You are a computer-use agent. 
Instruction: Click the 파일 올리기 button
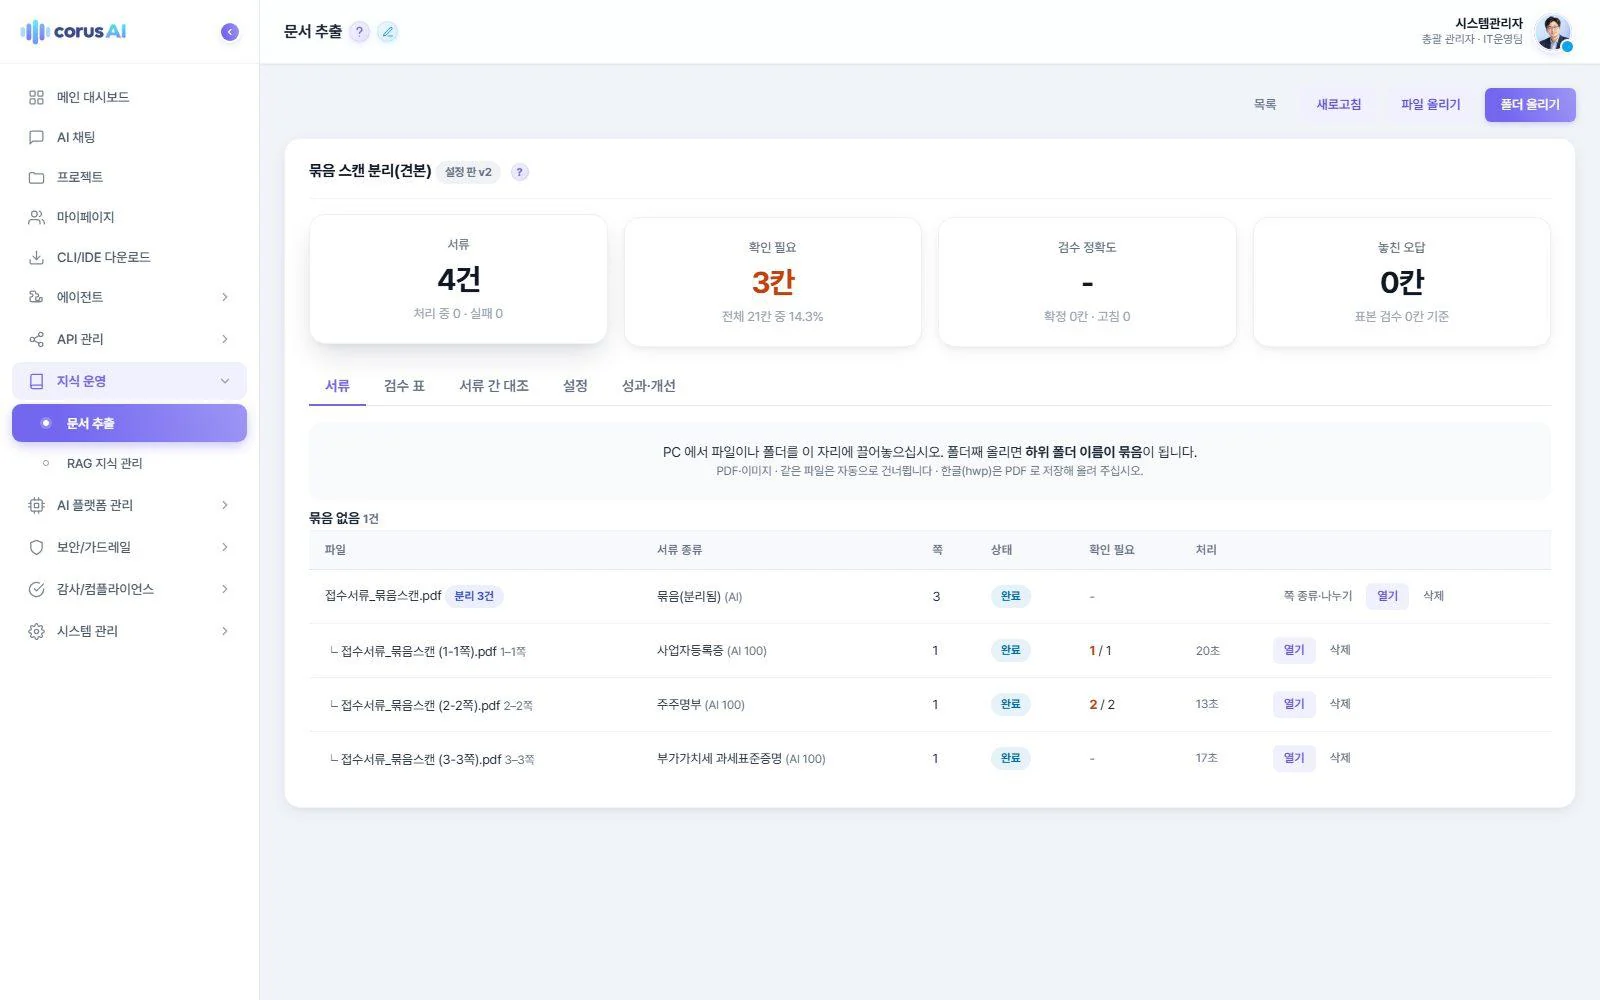pos(1430,105)
